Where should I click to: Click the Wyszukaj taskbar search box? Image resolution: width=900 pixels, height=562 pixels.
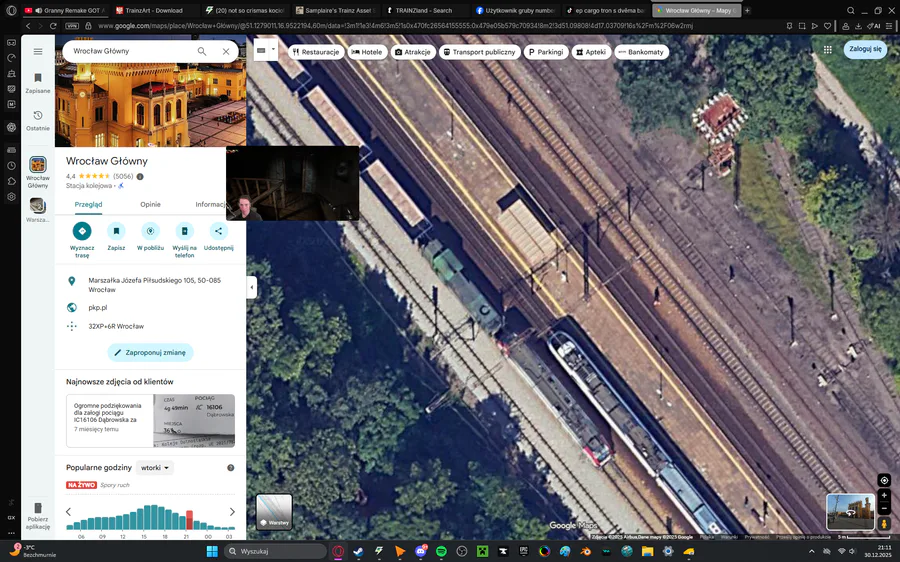pyautogui.click(x=276, y=552)
